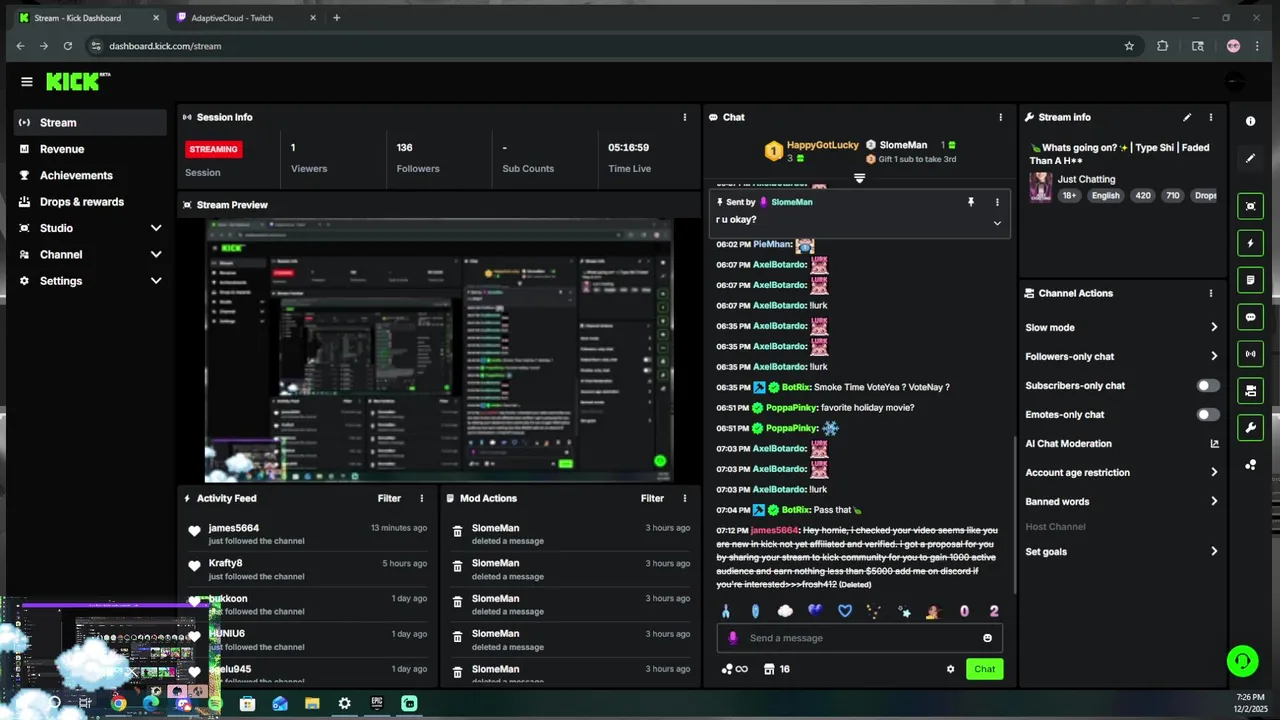Open pinned message three-dot menu
The image size is (1280, 720).
tap(997, 202)
